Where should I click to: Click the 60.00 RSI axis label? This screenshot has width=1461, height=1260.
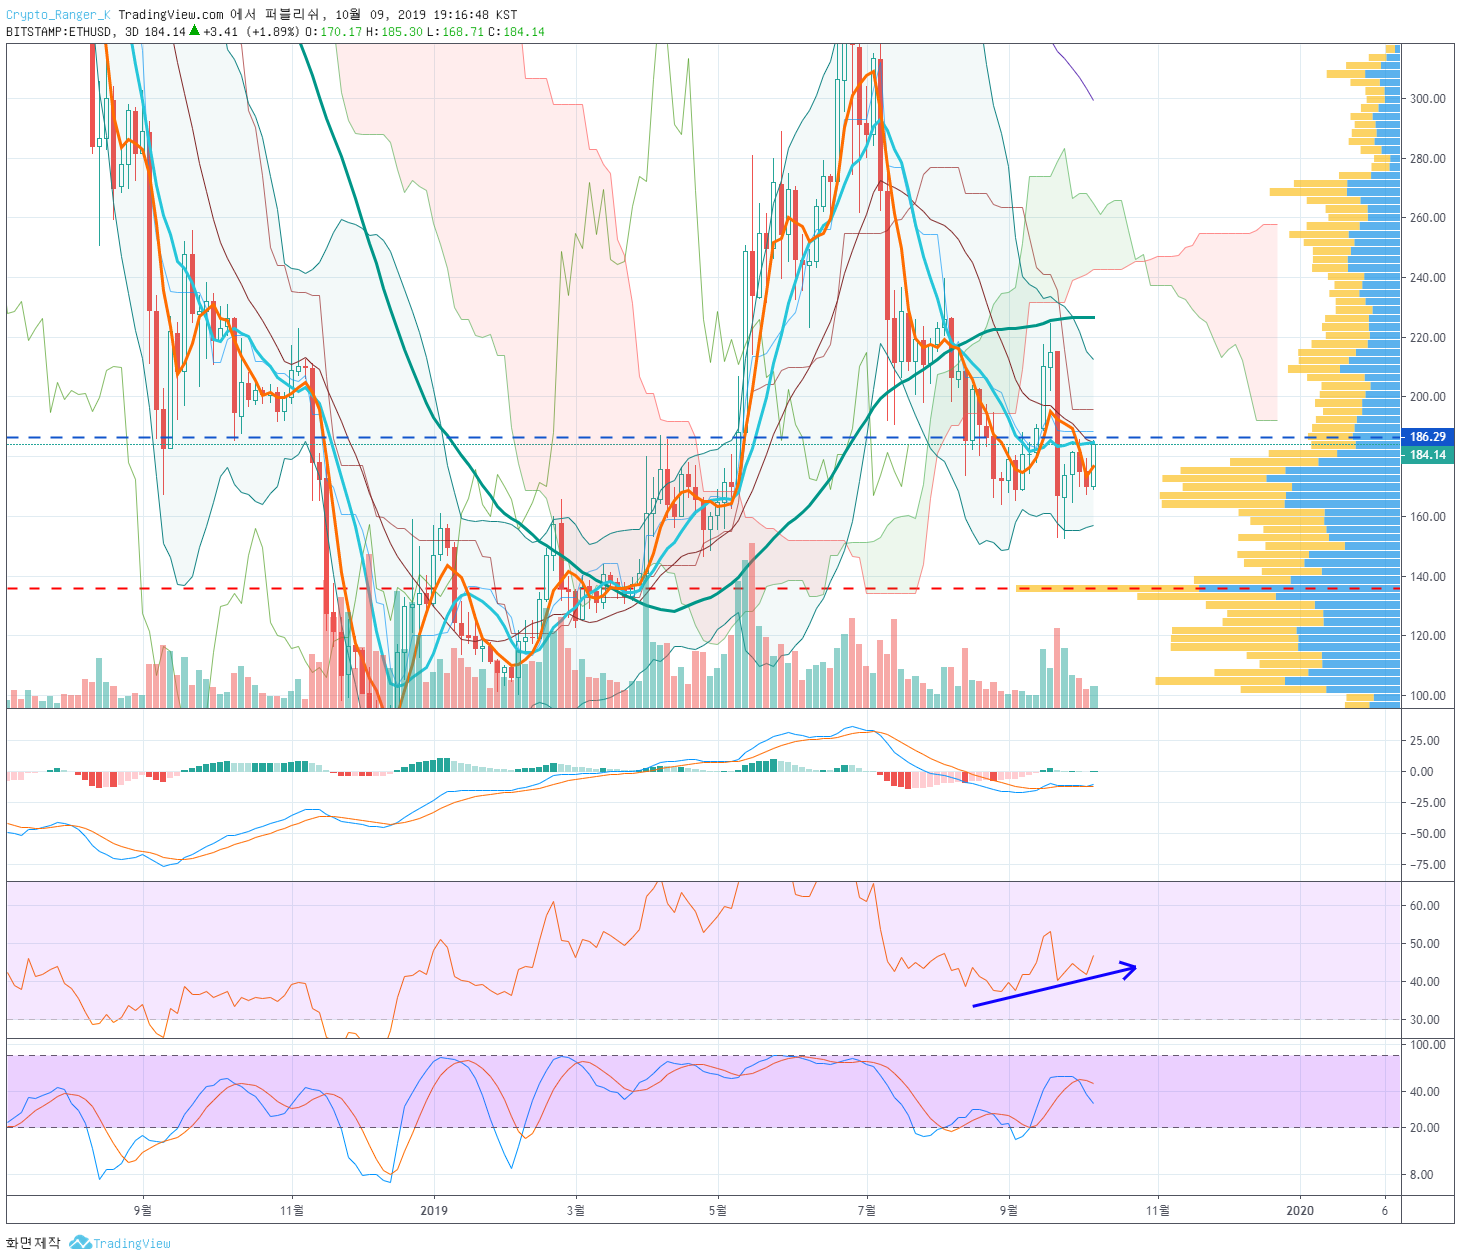tap(1425, 906)
